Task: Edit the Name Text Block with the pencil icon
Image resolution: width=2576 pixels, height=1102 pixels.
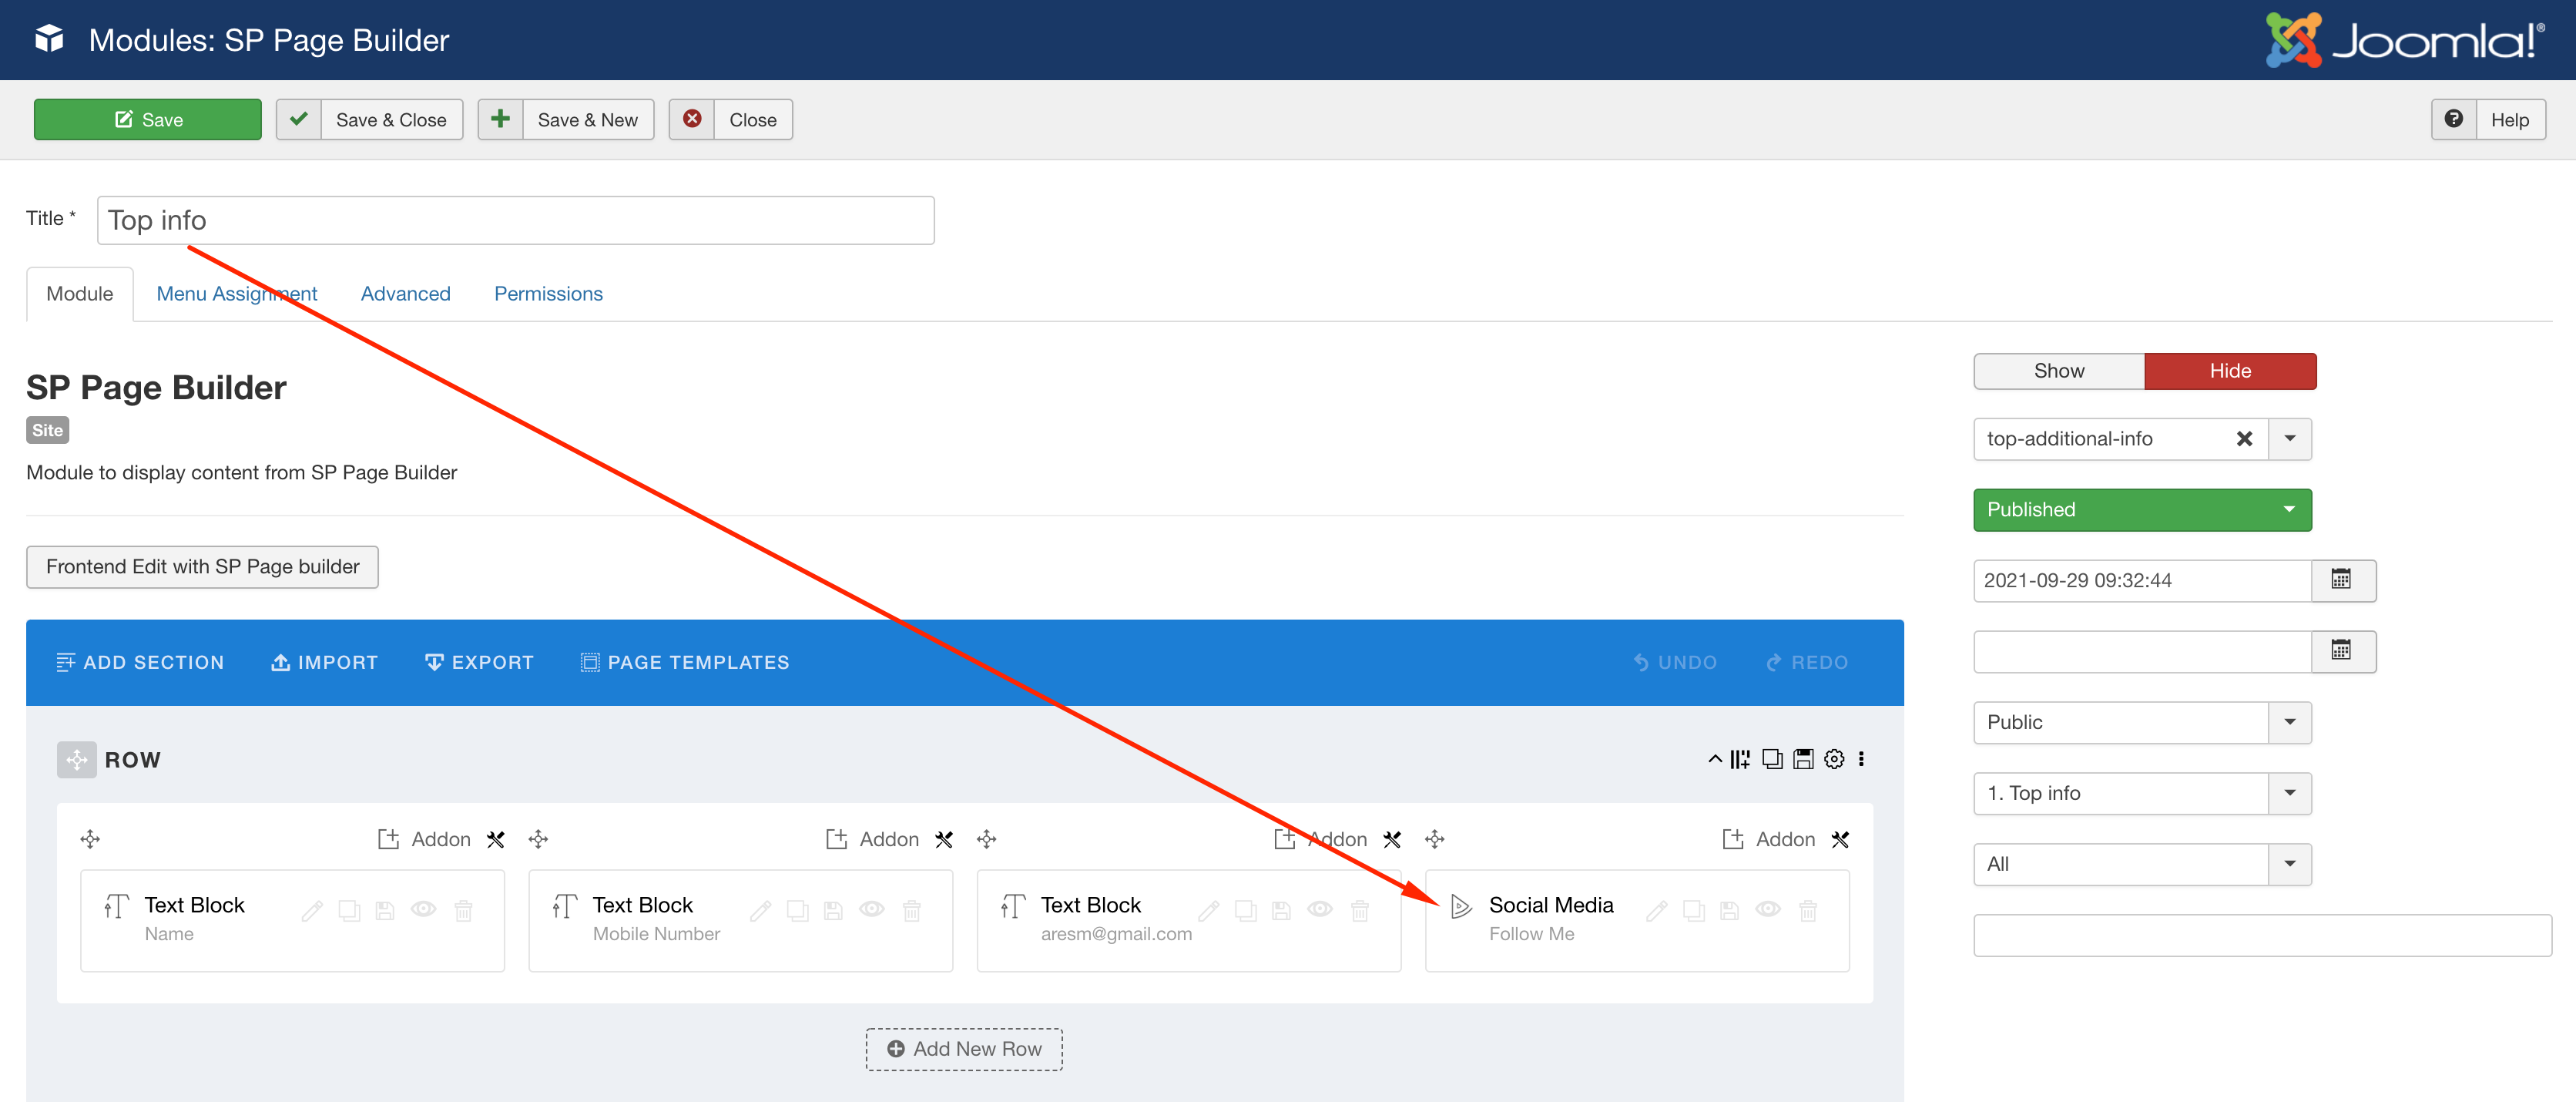Action: pos(312,910)
